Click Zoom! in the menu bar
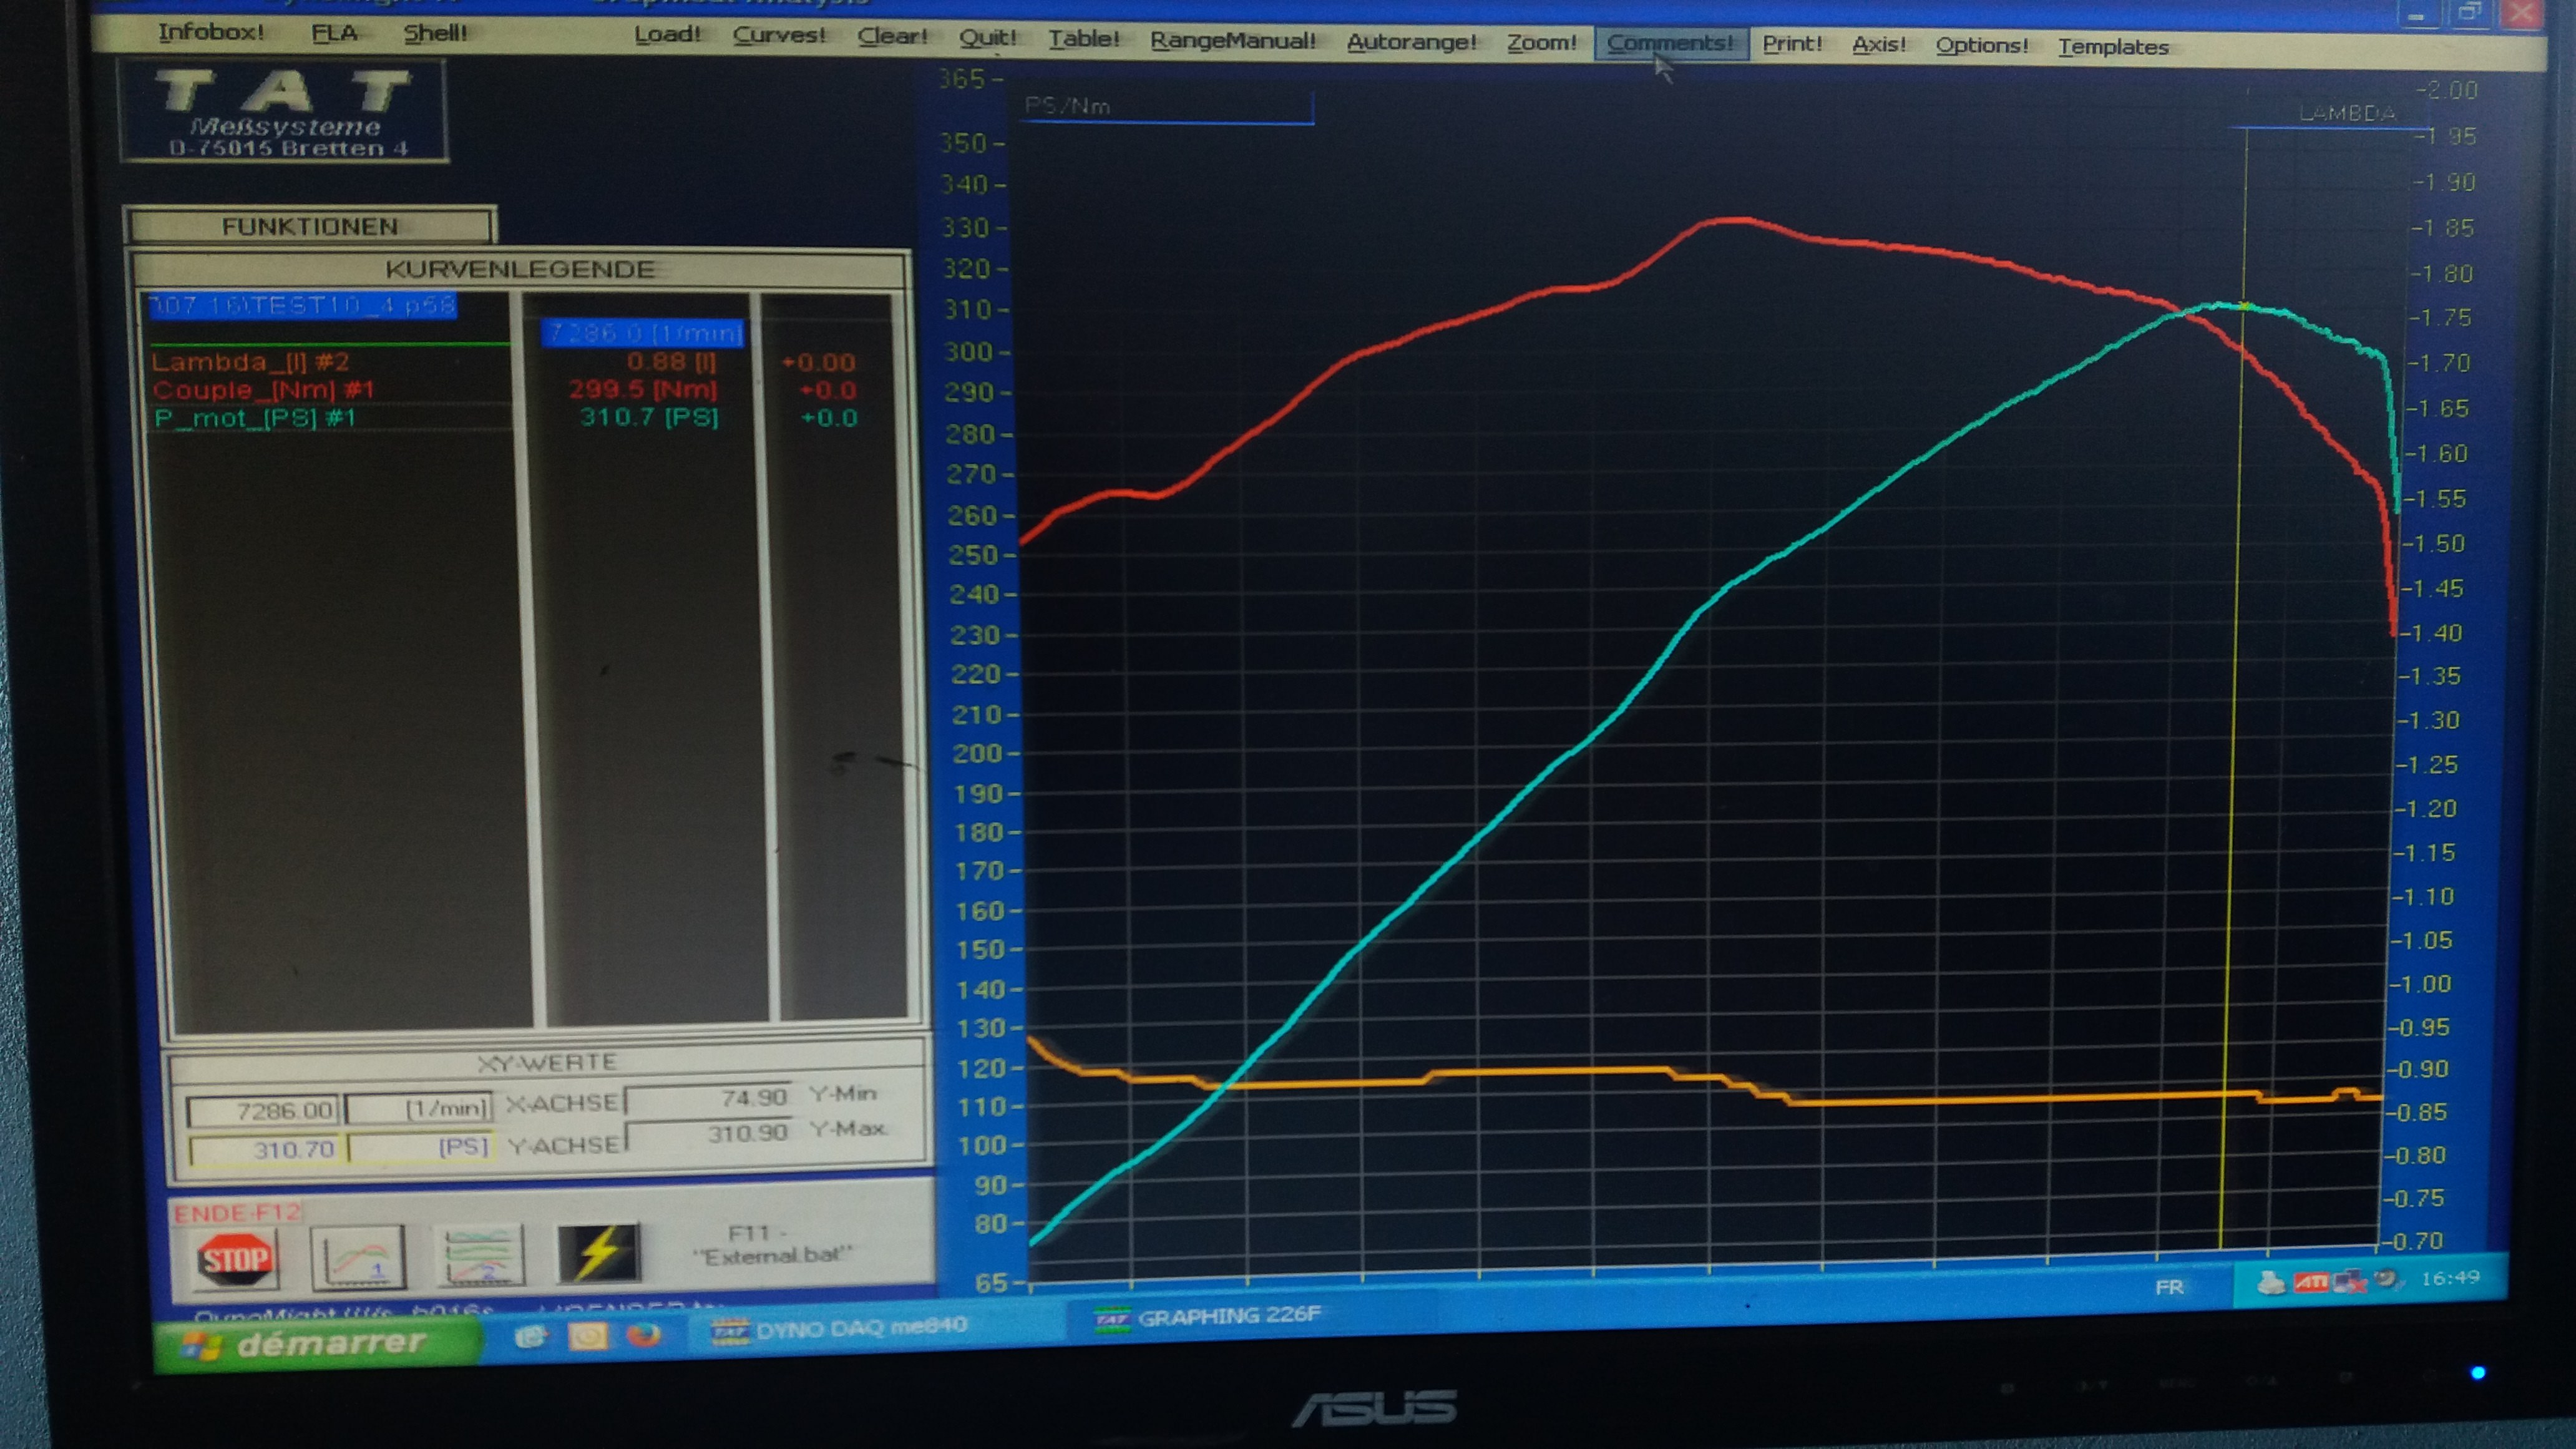Screen dimensions: 2576x1449 pyautogui.click(x=1541, y=43)
